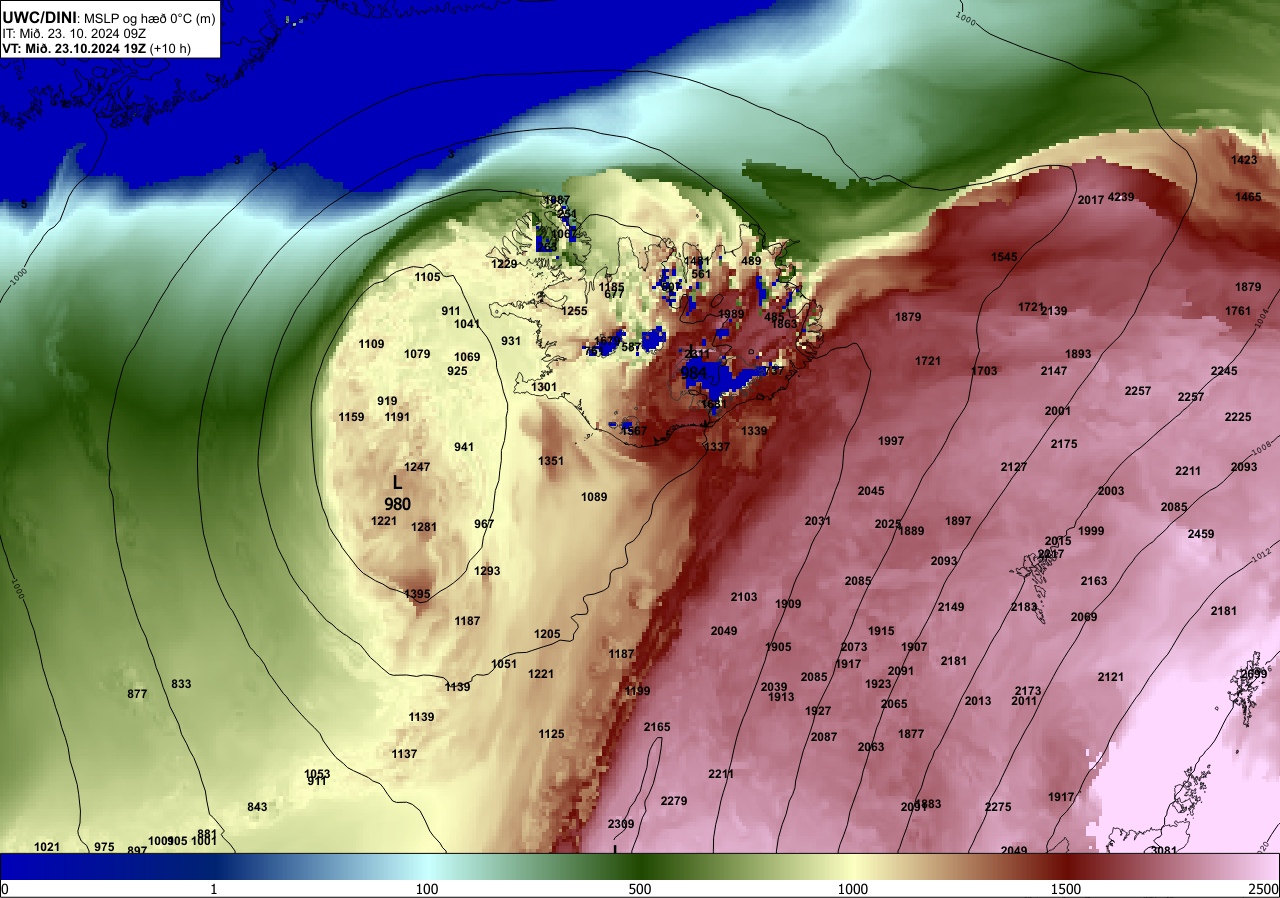Click the height value '1703'
The image size is (1280, 898).
984,371
